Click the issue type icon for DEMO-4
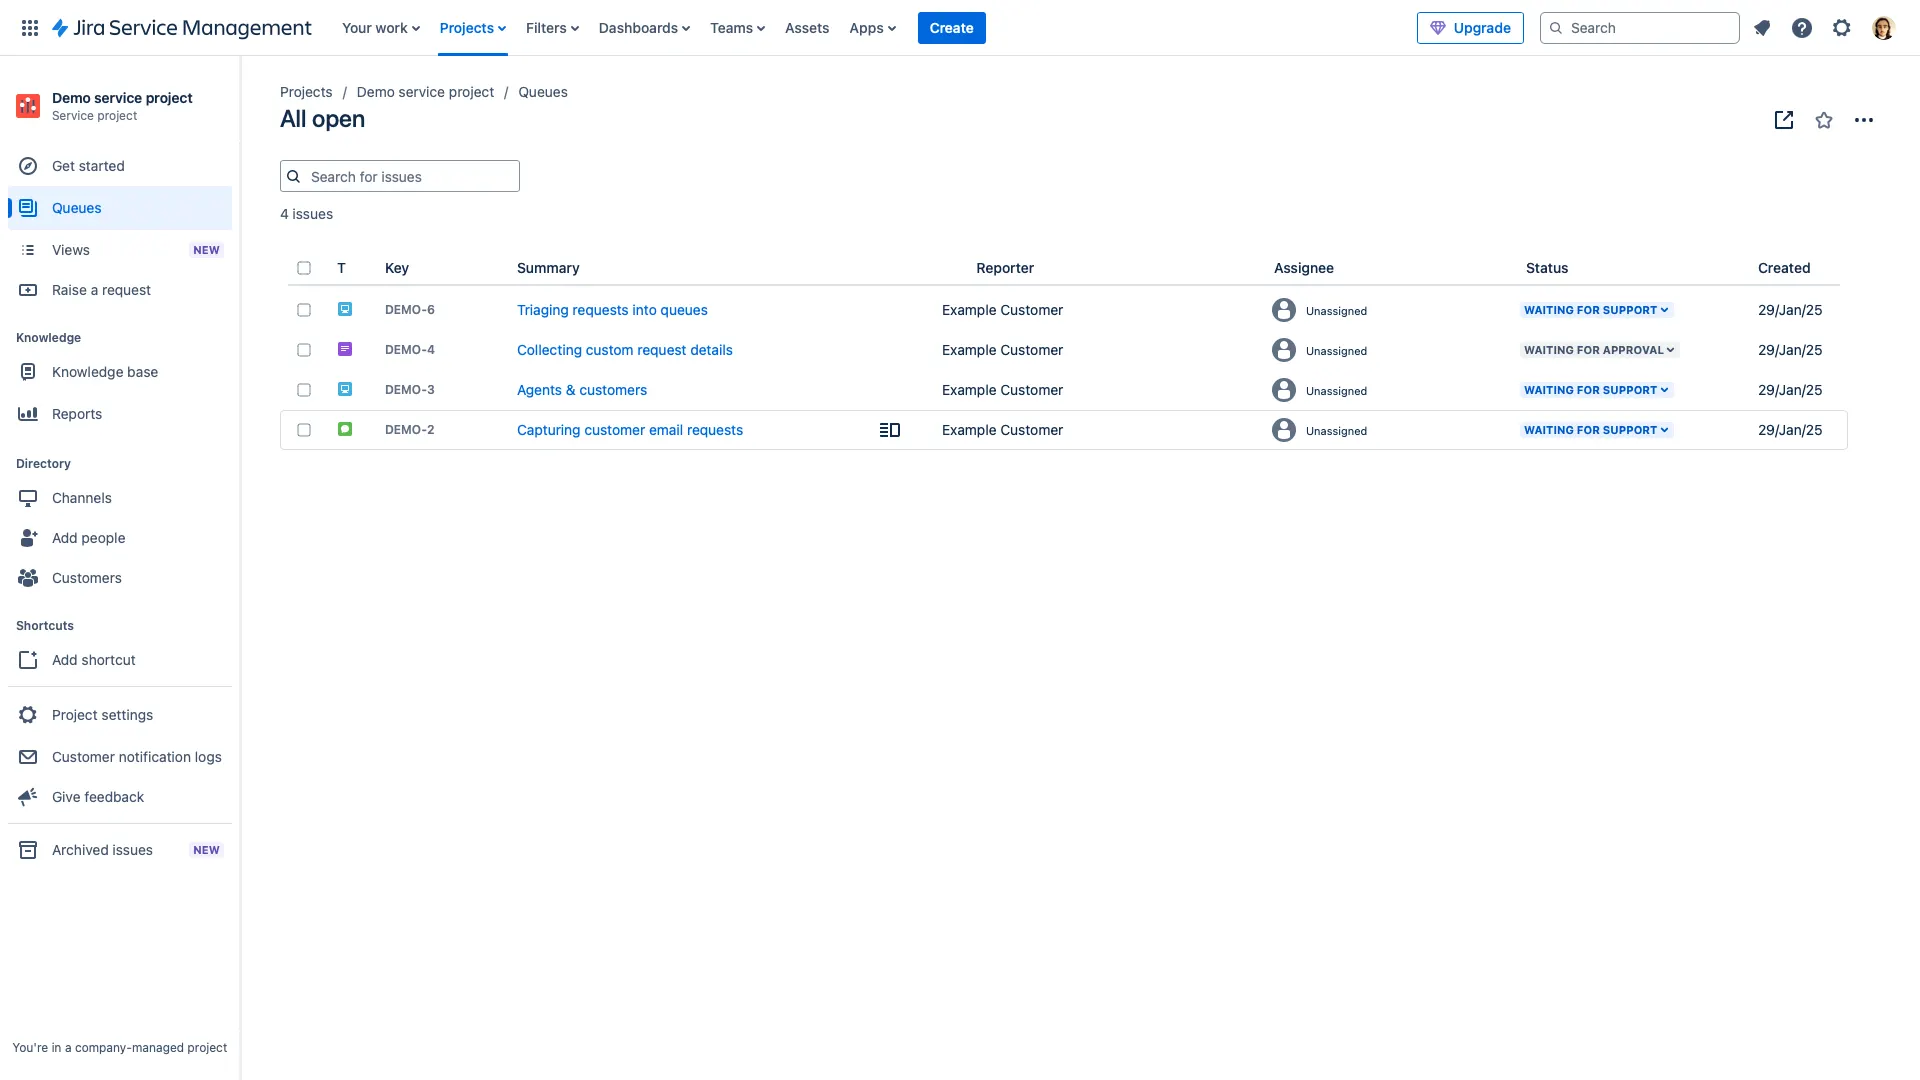The width and height of the screenshot is (1920, 1080). pyautogui.click(x=345, y=349)
